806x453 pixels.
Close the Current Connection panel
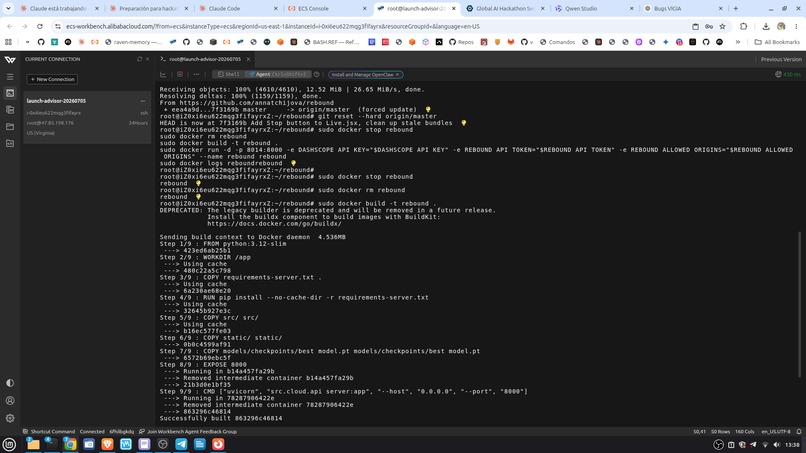click(x=148, y=59)
